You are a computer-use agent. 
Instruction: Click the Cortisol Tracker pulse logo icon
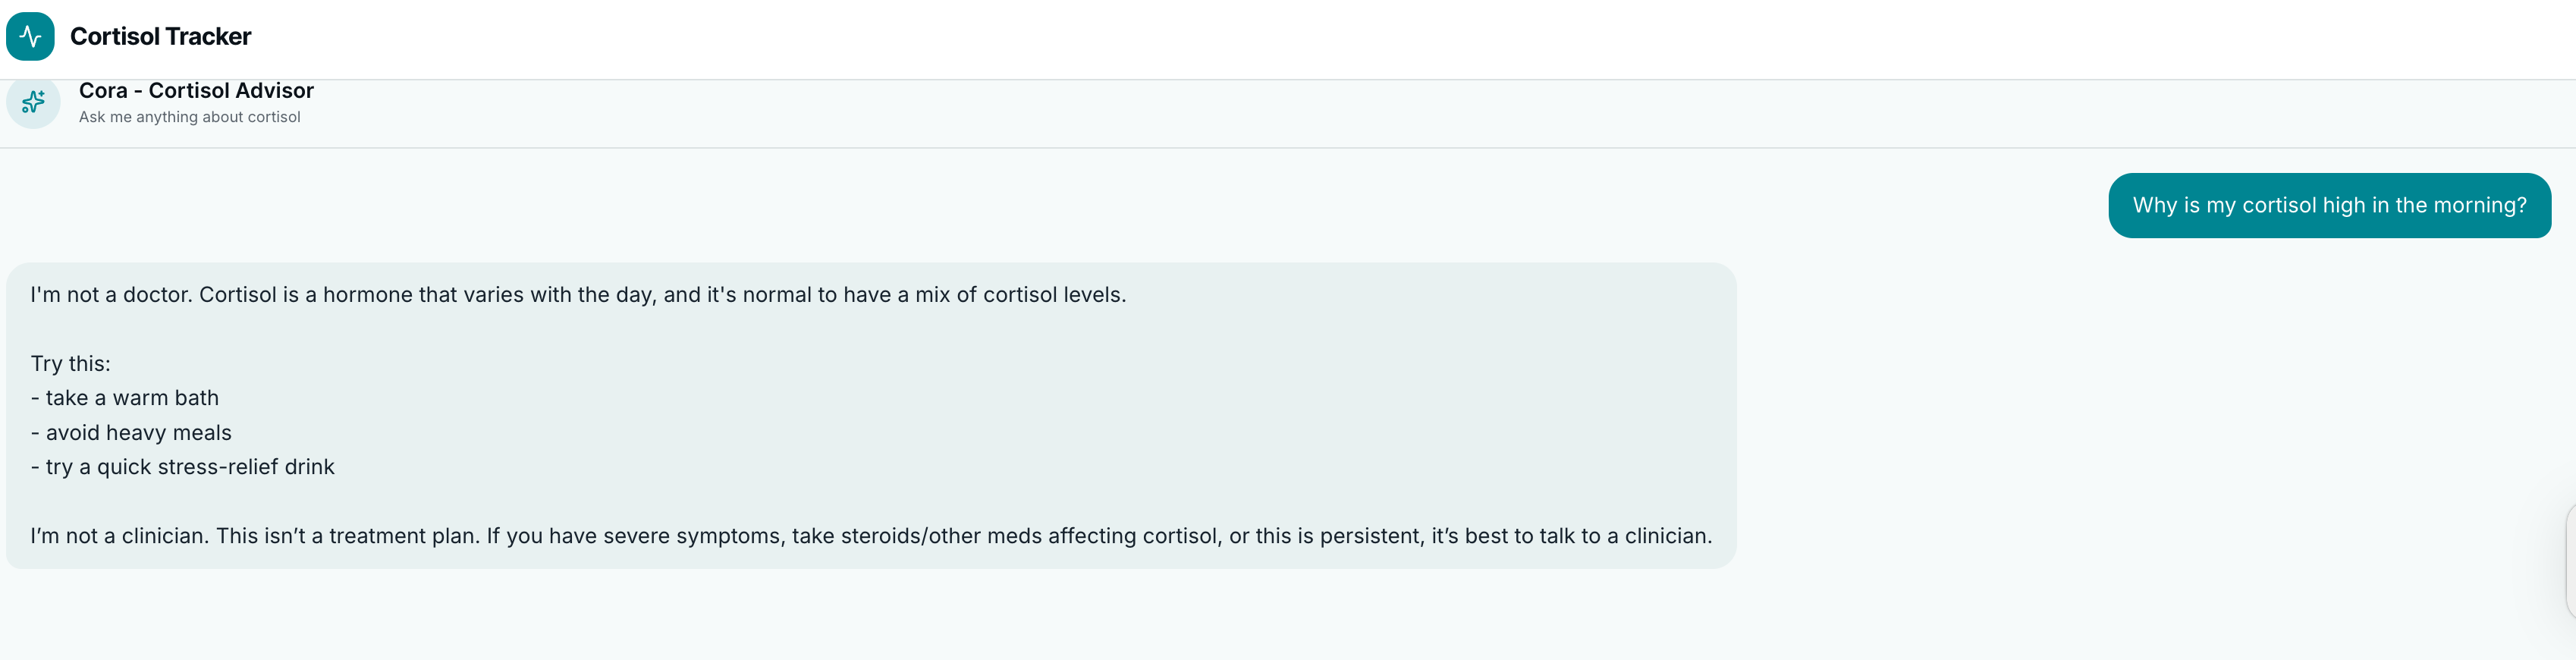click(30, 36)
